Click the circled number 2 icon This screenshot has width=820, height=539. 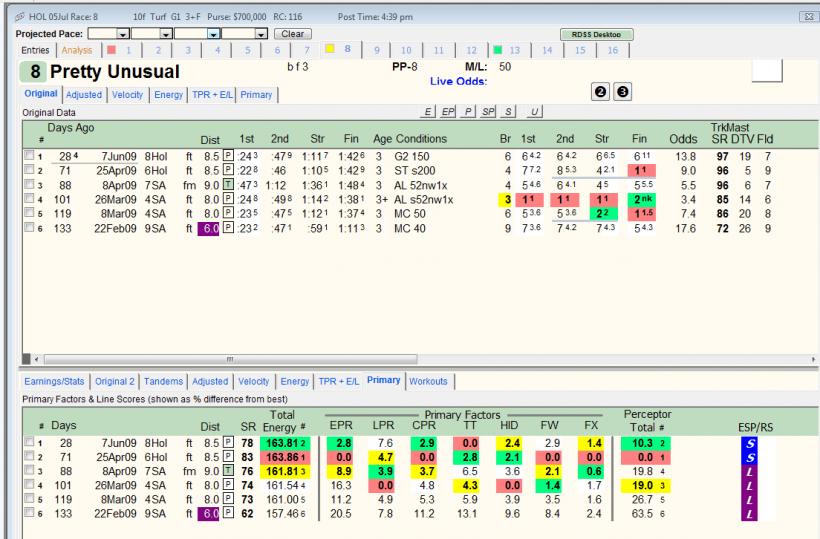pyautogui.click(x=600, y=92)
